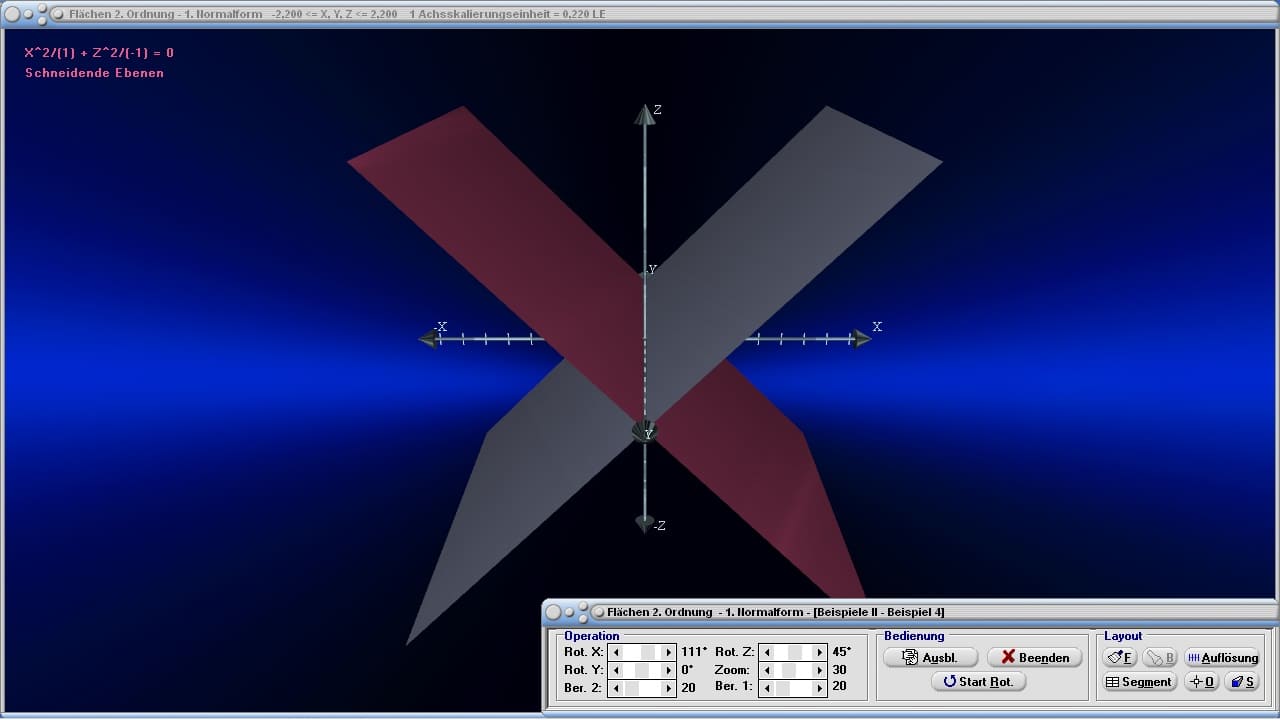Image resolution: width=1280 pixels, height=720 pixels.
Task: Decrease Rot. Z with left arrow
Action: coord(766,652)
